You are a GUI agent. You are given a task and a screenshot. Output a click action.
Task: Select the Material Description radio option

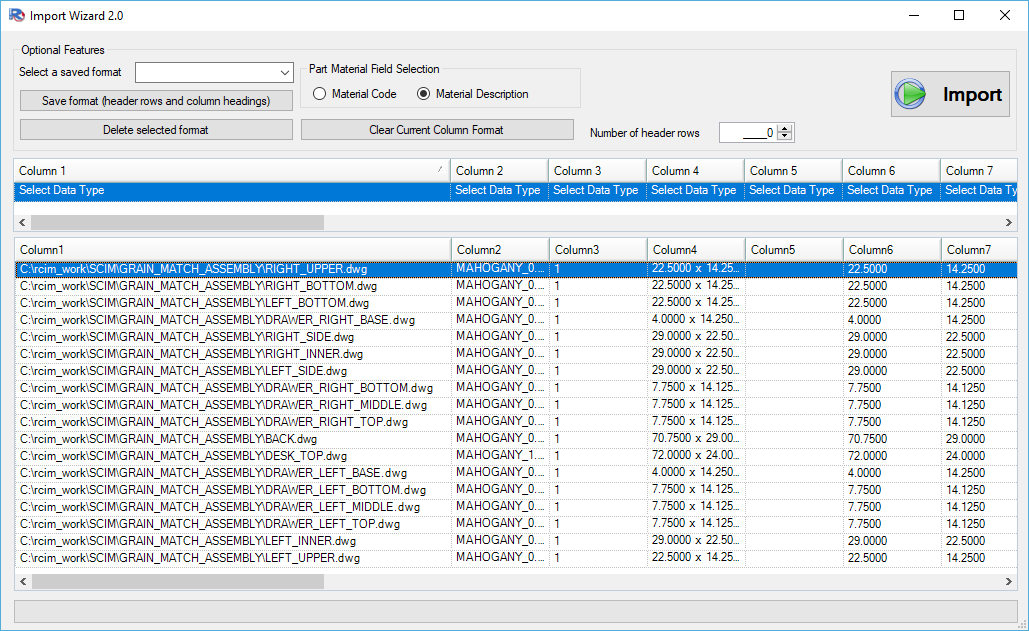[x=424, y=94]
